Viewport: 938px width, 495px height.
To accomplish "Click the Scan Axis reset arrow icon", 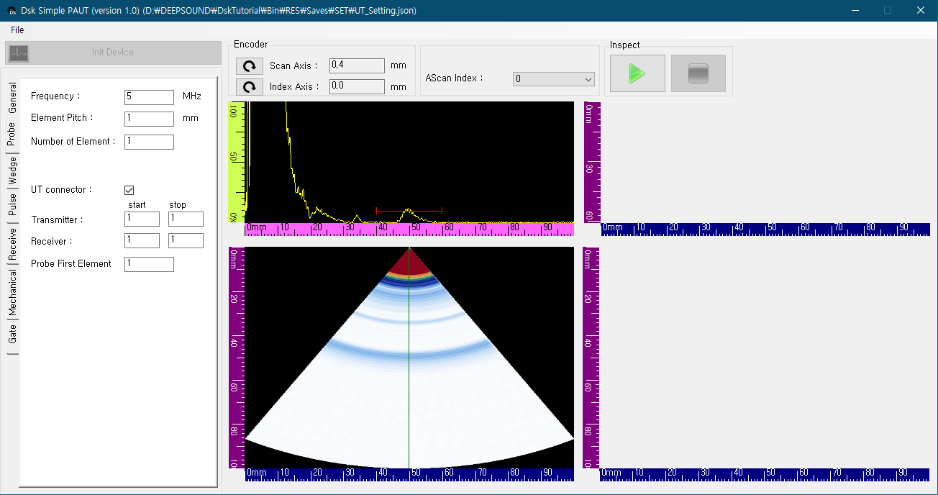I will (x=249, y=66).
